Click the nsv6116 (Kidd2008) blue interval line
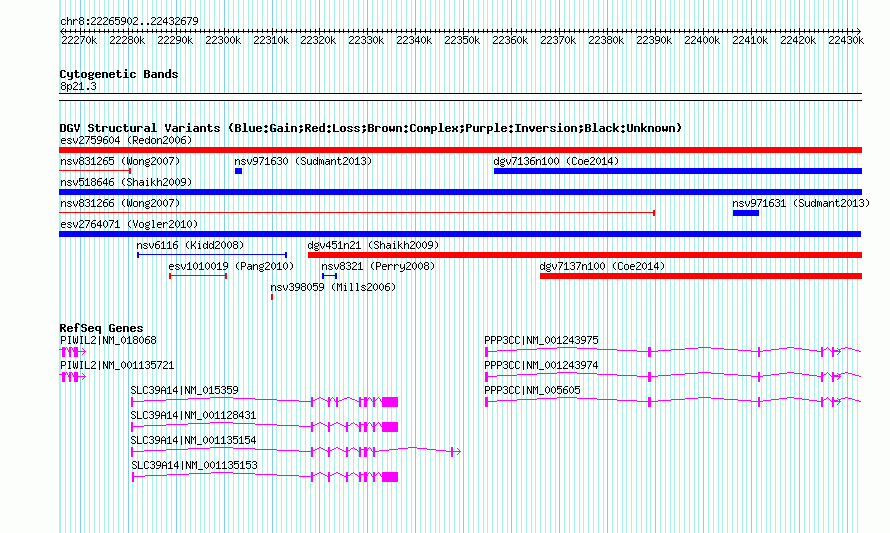This screenshot has width=890, height=533. click(x=212, y=255)
